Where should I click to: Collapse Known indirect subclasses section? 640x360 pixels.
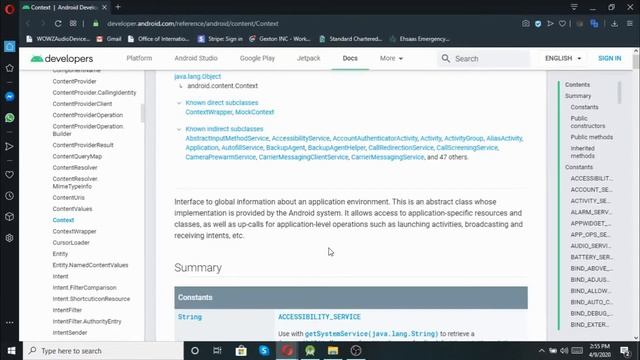pos(179,129)
